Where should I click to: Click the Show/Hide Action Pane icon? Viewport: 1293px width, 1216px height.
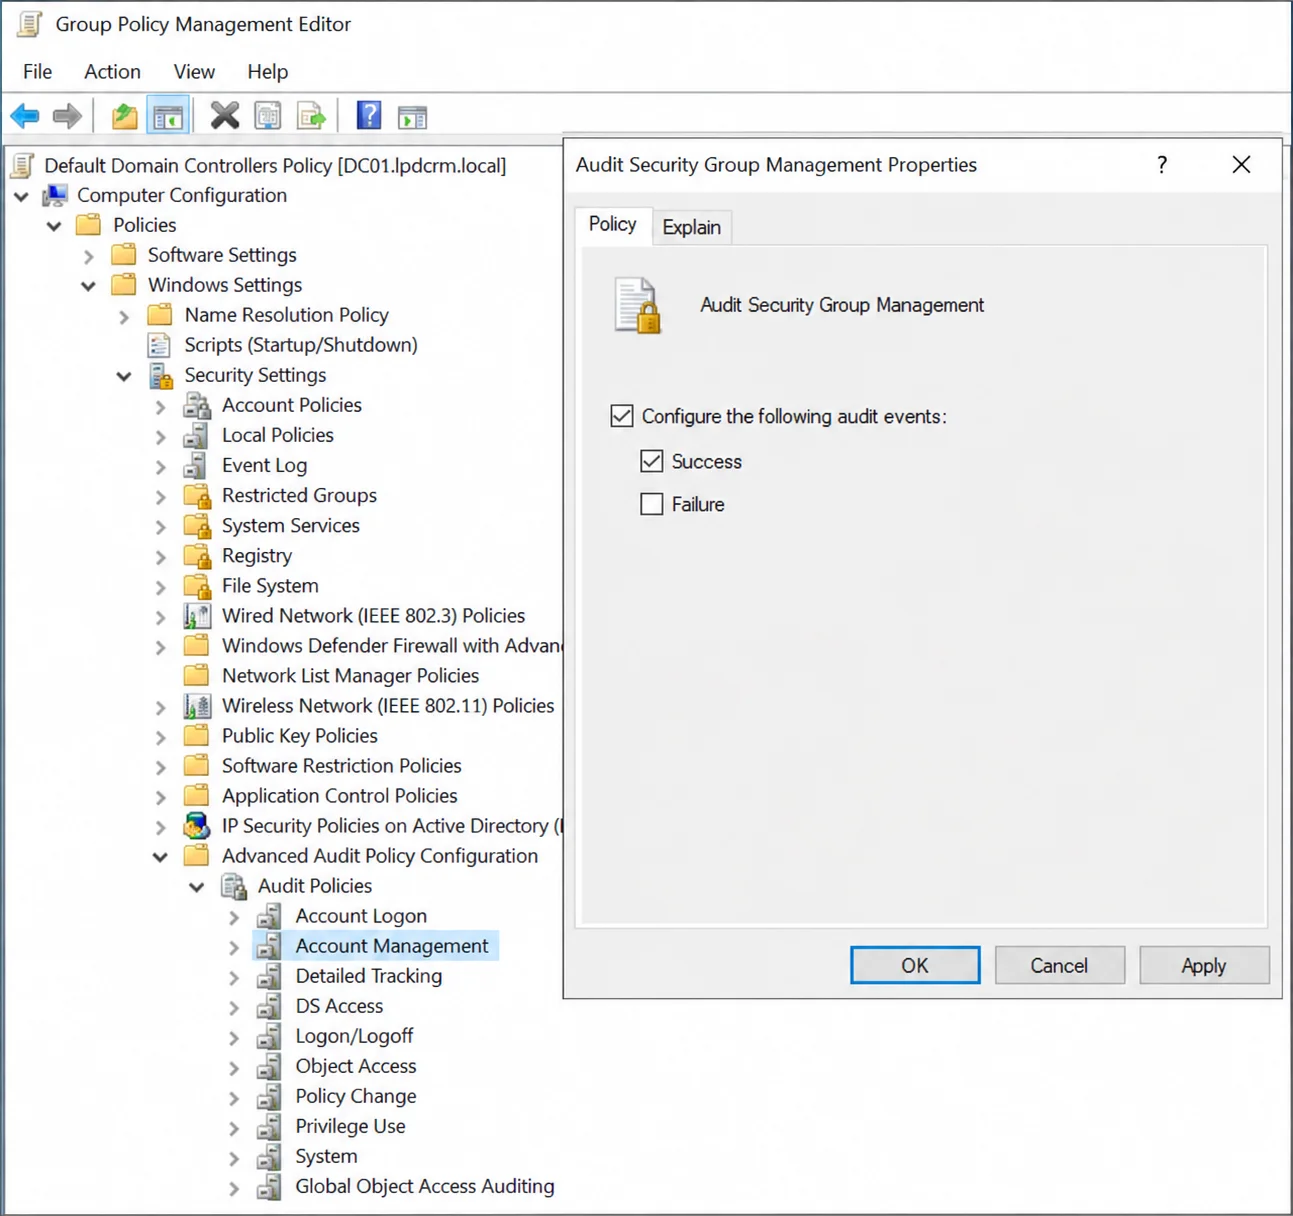pos(412,117)
